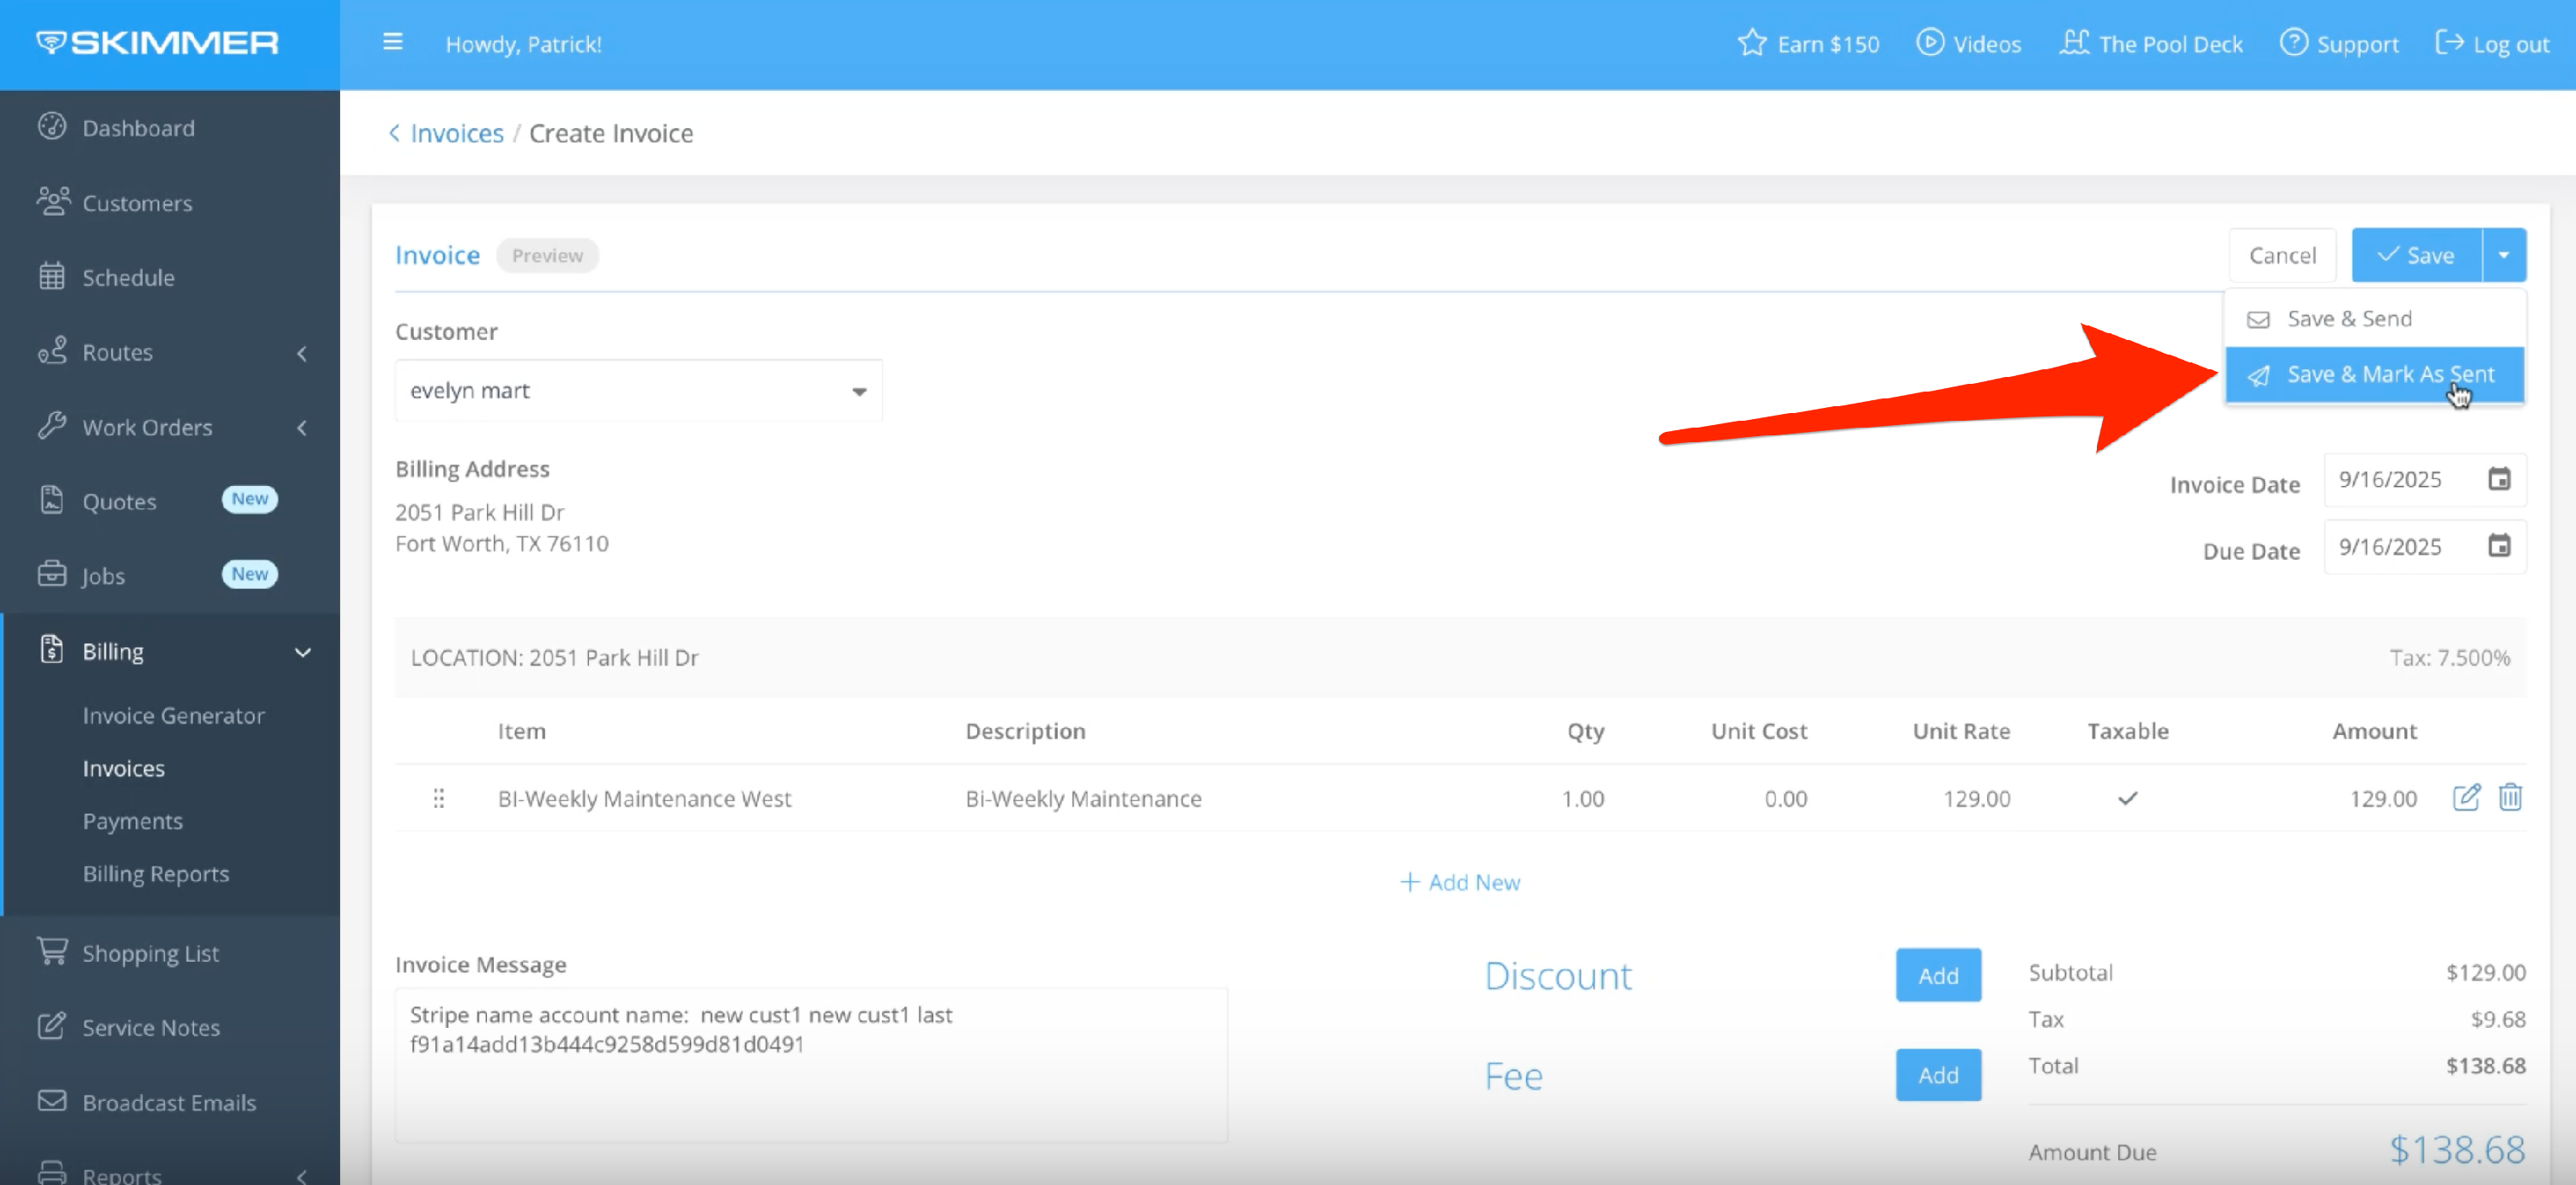Switch to the Preview tab
The image size is (2576, 1185).
point(547,255)
